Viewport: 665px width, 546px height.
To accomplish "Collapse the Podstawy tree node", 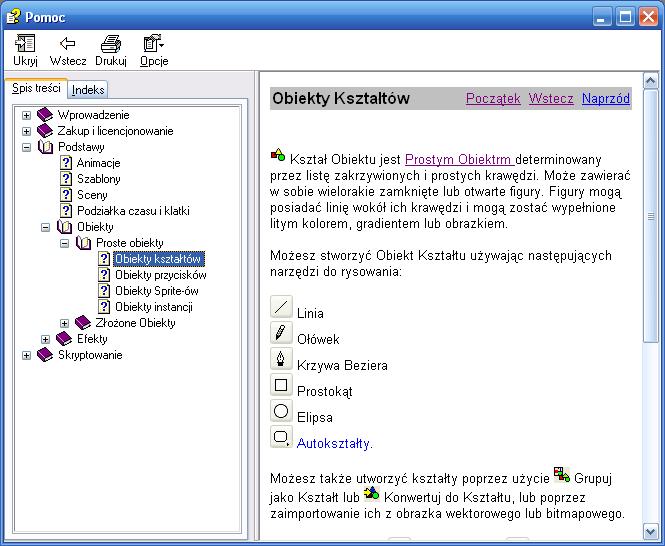I will 26,147.
